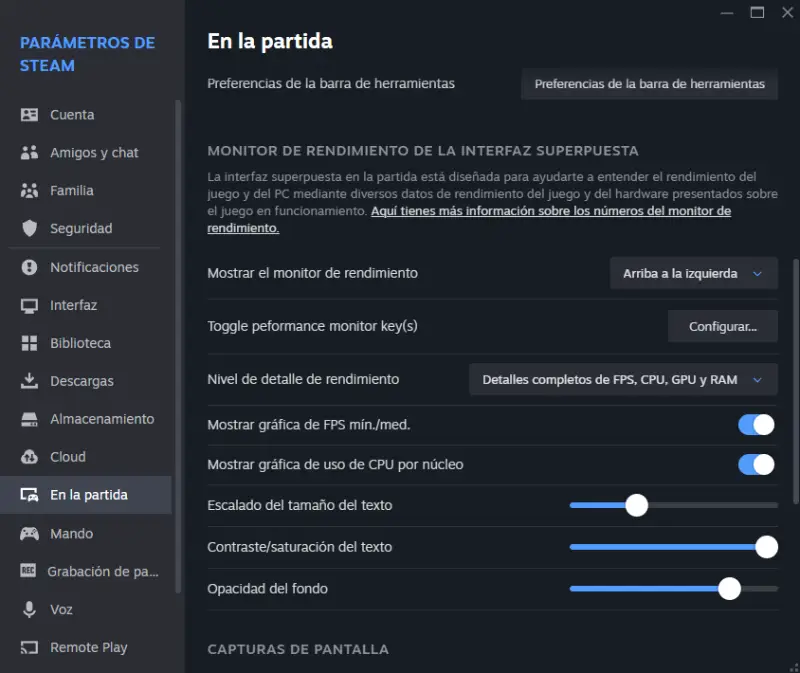Click the Escalado del tamaño del texto slider
This screenshot has height=673, width=800.
click(673, 505)
